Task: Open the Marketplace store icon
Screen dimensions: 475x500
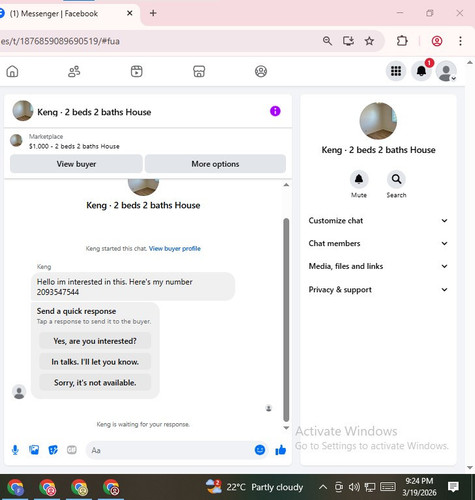Action: tap(199, 71)
